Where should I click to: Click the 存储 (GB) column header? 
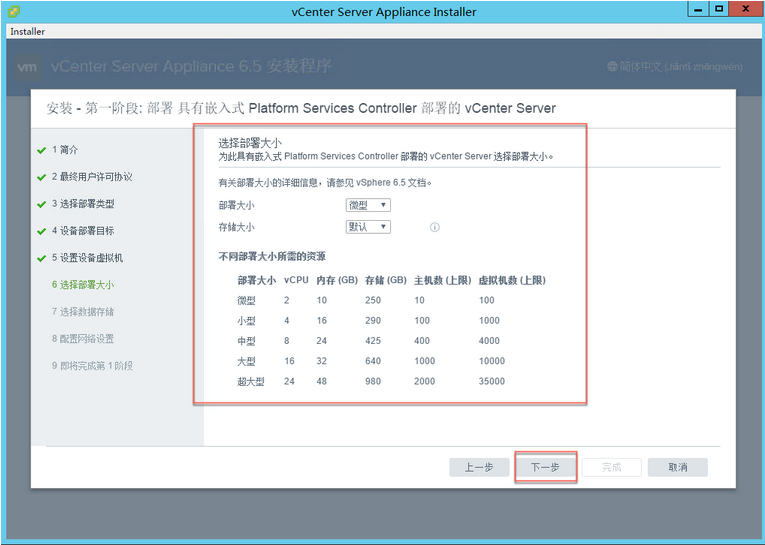386,280
